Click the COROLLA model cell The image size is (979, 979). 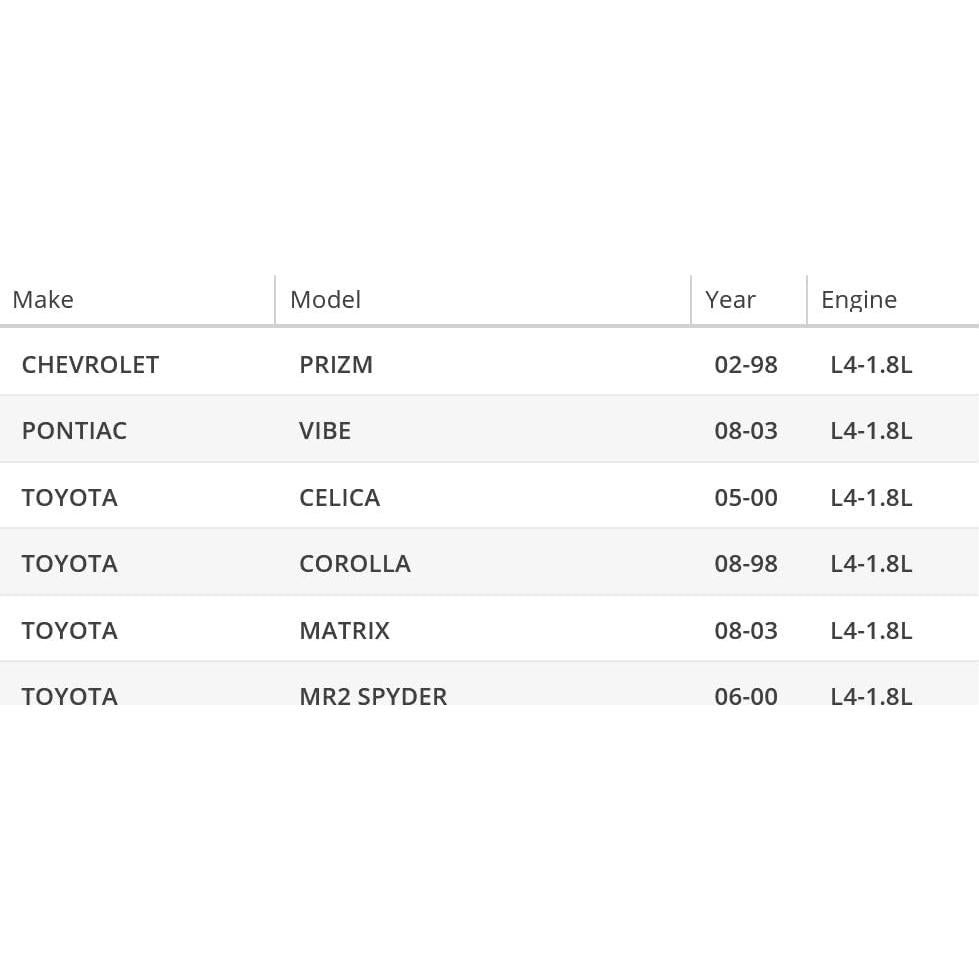click(x=355, y=564)
